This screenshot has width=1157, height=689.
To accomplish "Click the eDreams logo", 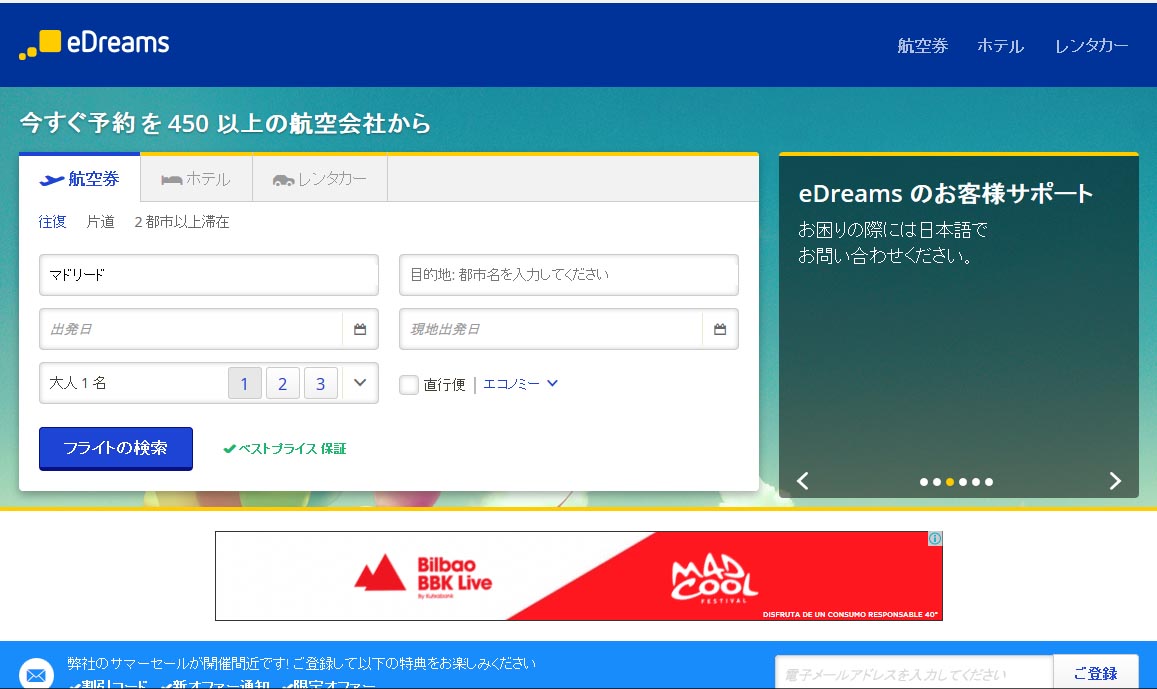I will click(94, 44).
